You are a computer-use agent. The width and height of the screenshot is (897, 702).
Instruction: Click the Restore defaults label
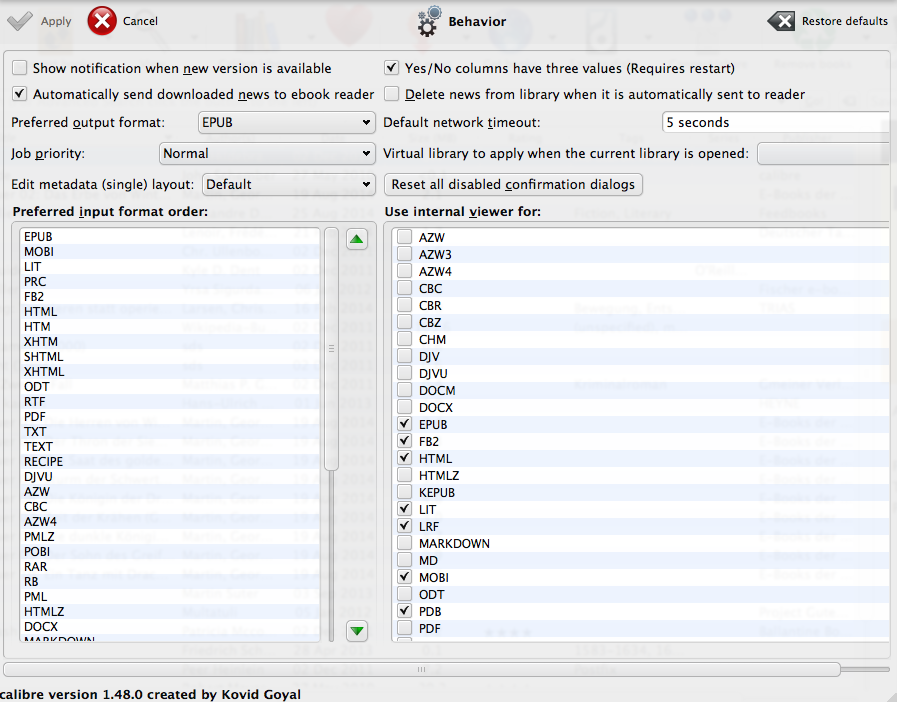pyautogui.click(x=844, y=21)
